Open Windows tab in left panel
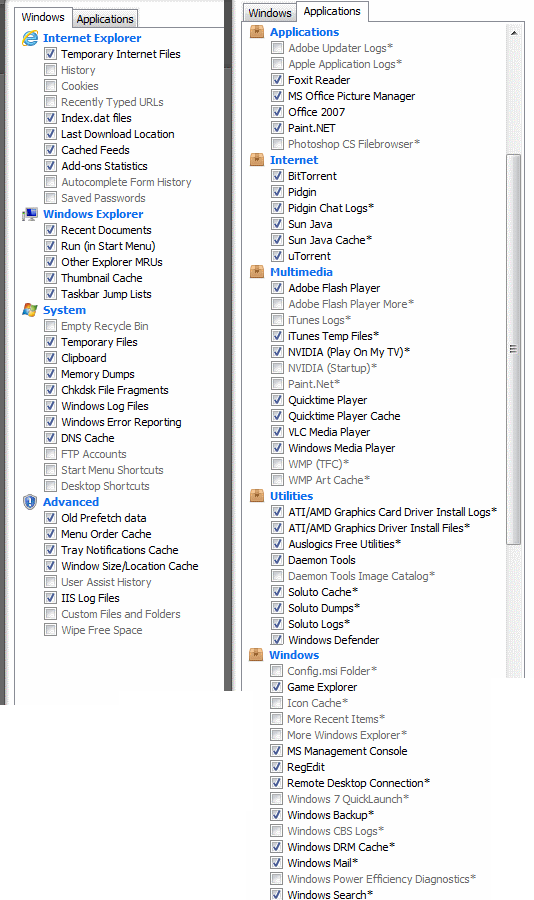The width and height of the screenshot is (534, 900). [x=43, y=17]
